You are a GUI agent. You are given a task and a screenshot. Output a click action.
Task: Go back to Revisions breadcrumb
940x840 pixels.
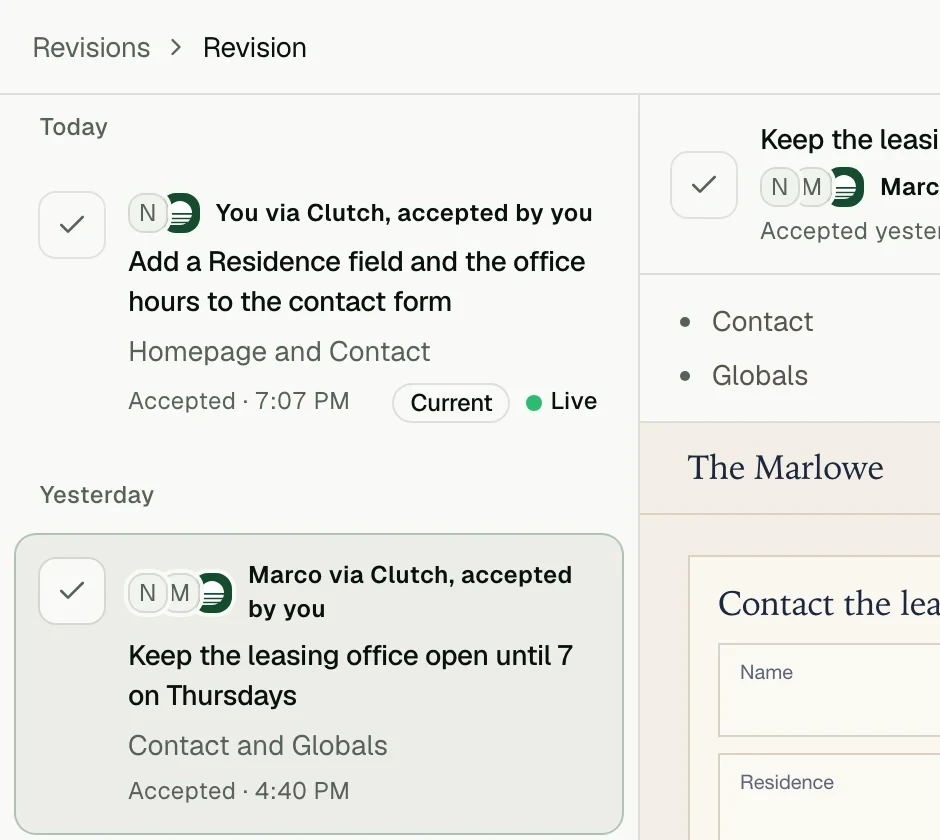pyautogui.click(x=91, y=48)
